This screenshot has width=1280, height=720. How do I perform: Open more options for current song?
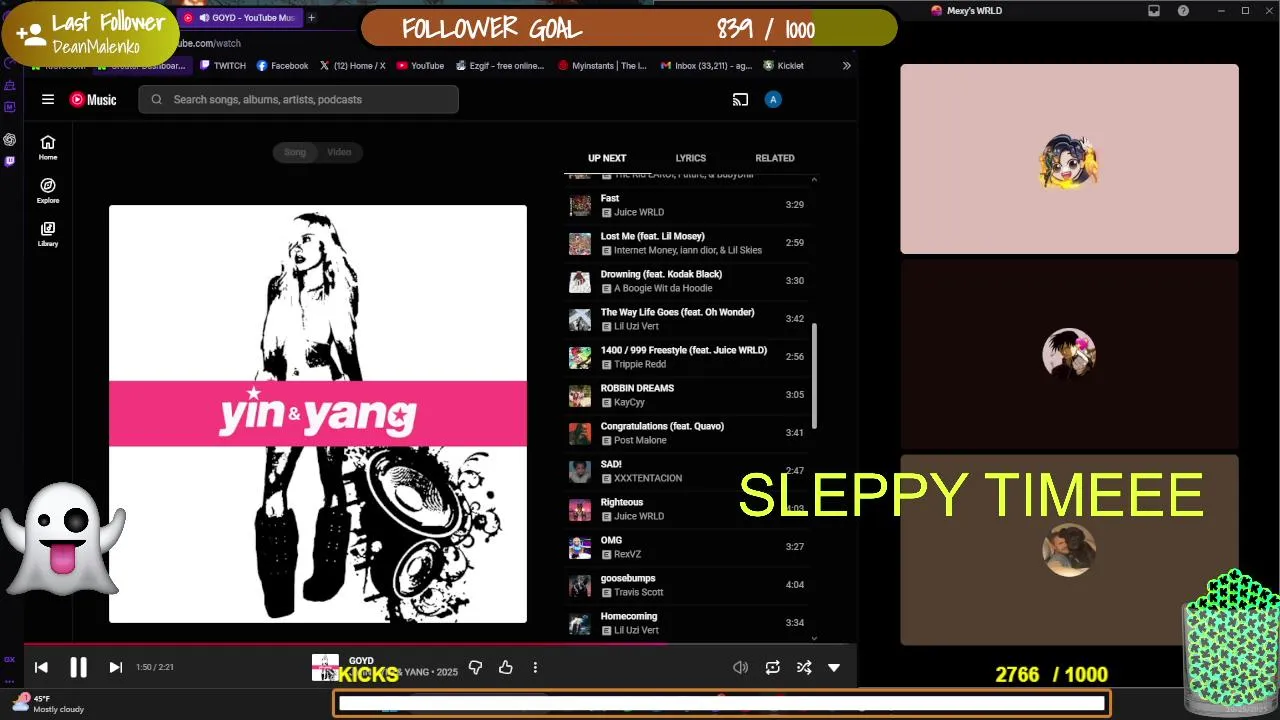coord(535,667)
